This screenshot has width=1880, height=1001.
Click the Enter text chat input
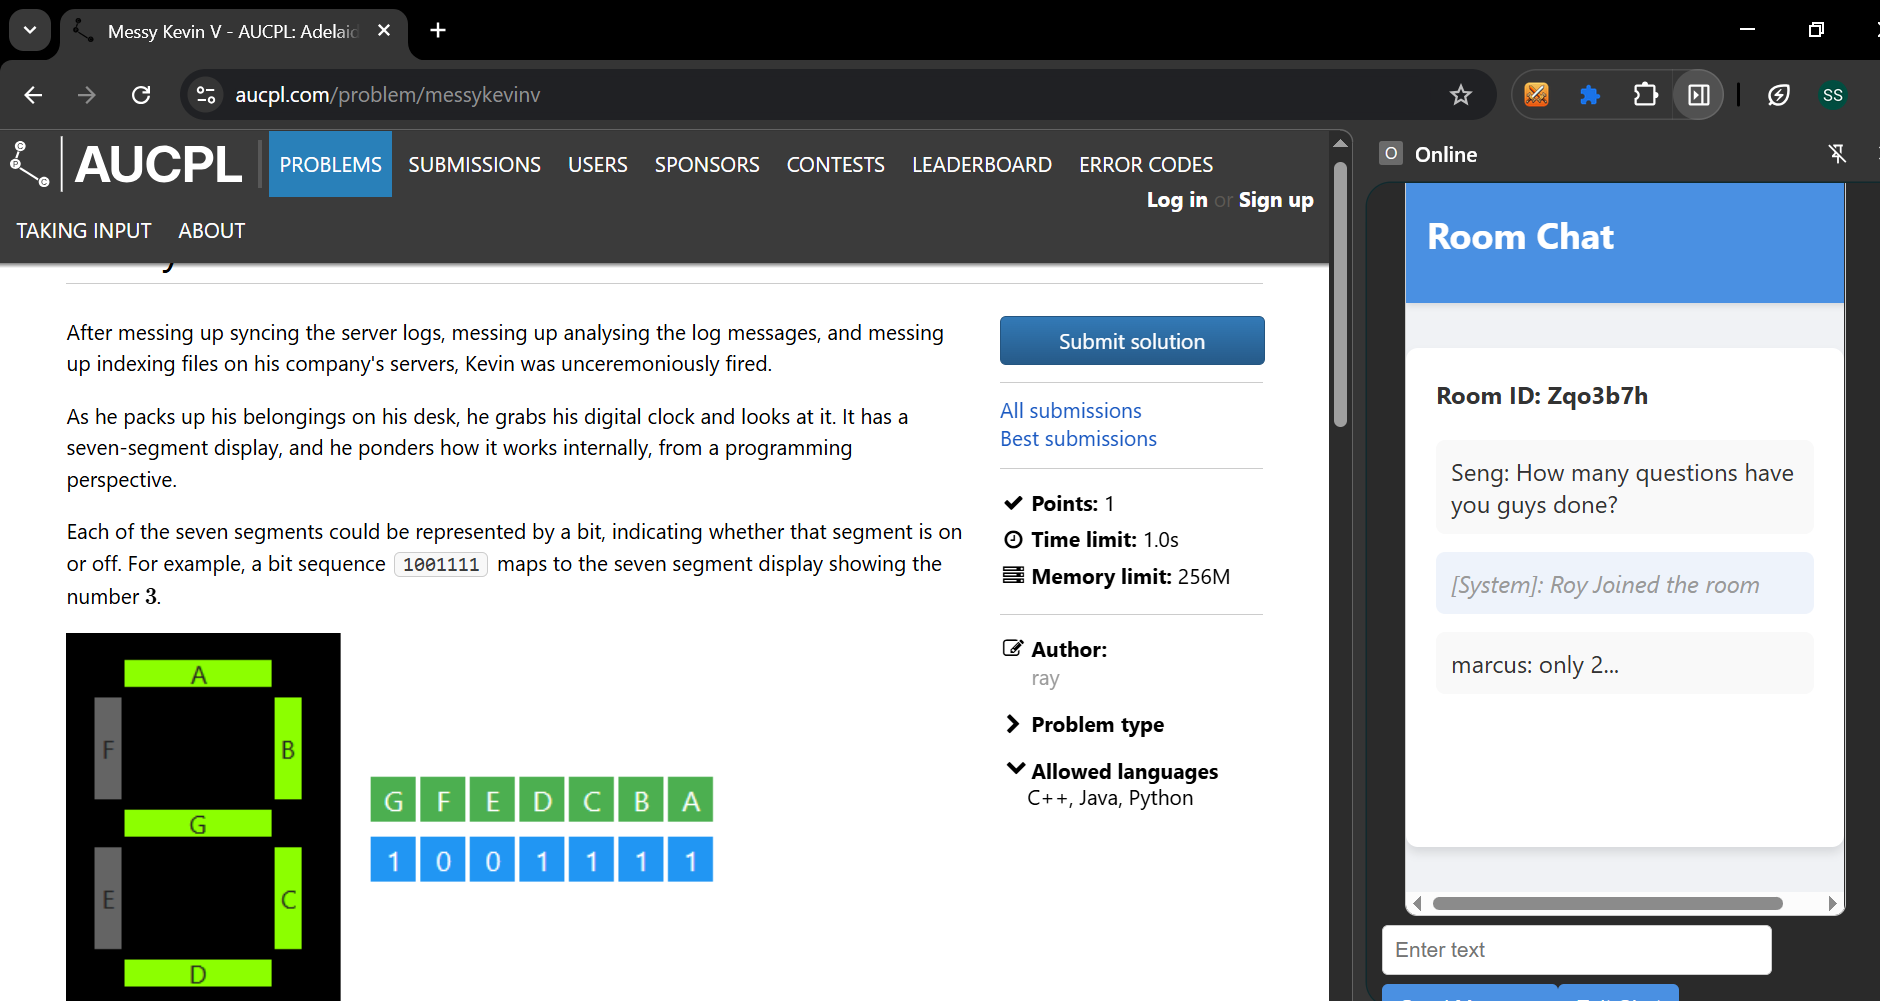1577,950
